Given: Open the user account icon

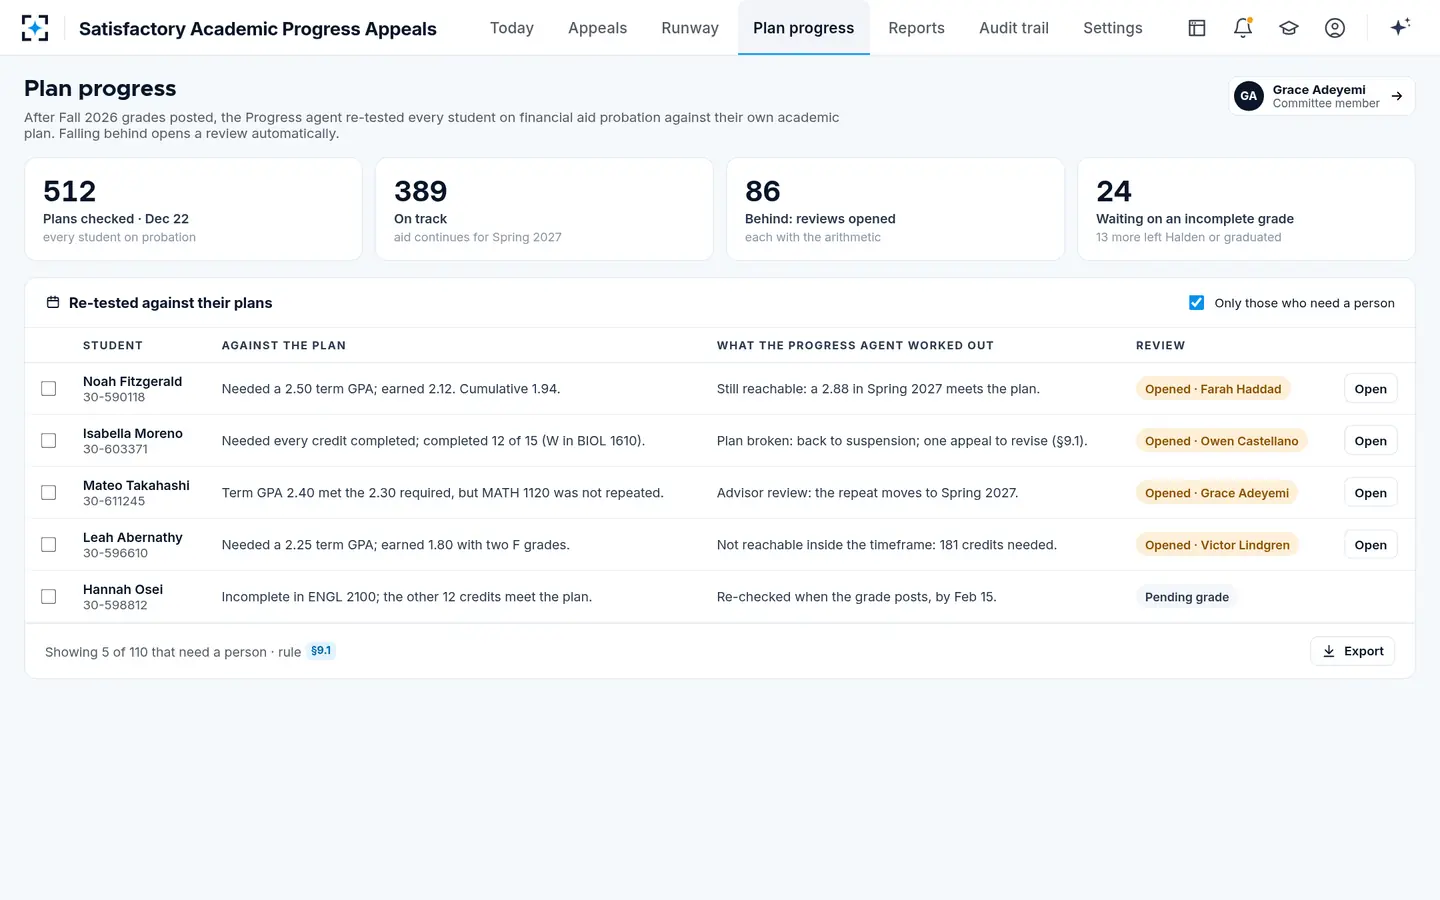Looking at the screenshot, I should tap(1335, 28).
